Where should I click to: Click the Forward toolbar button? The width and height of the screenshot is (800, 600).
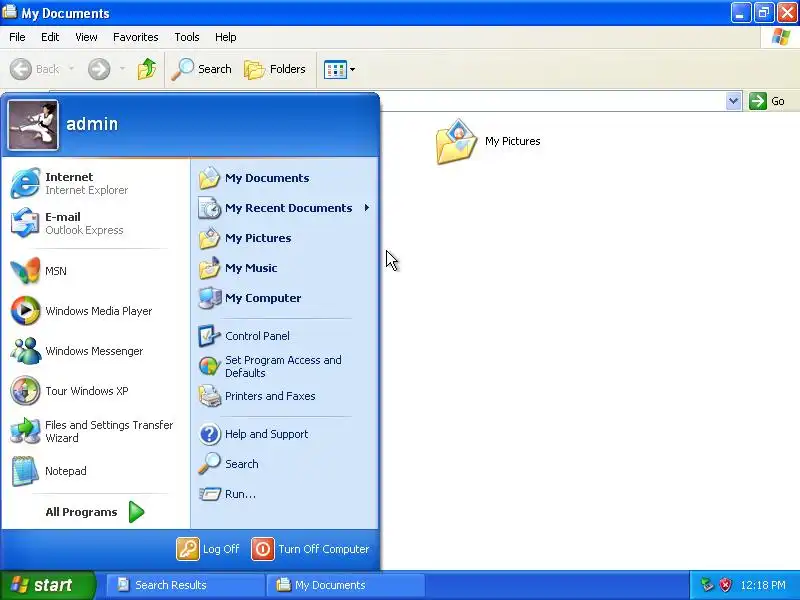coord(99,69)
